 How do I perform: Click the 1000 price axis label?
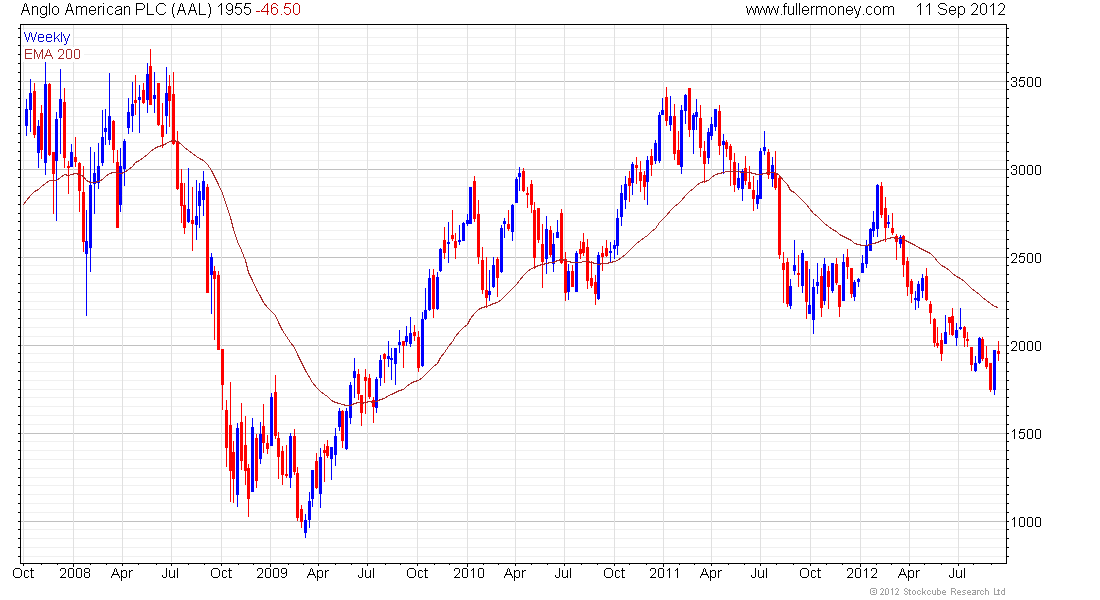tap(1025, 522)
